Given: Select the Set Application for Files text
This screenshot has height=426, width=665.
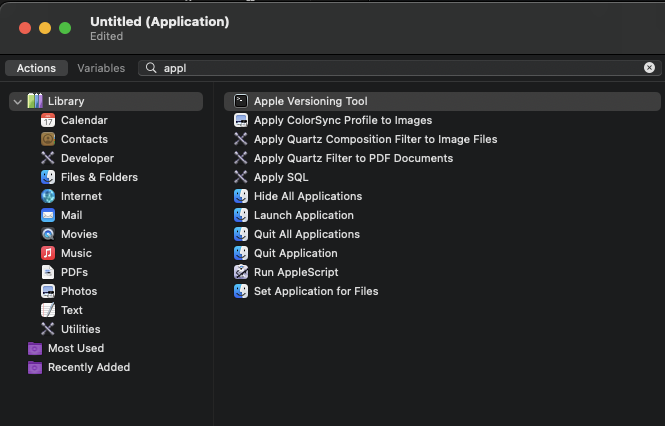Looking at the screenshot, I should tap(316, 291).
